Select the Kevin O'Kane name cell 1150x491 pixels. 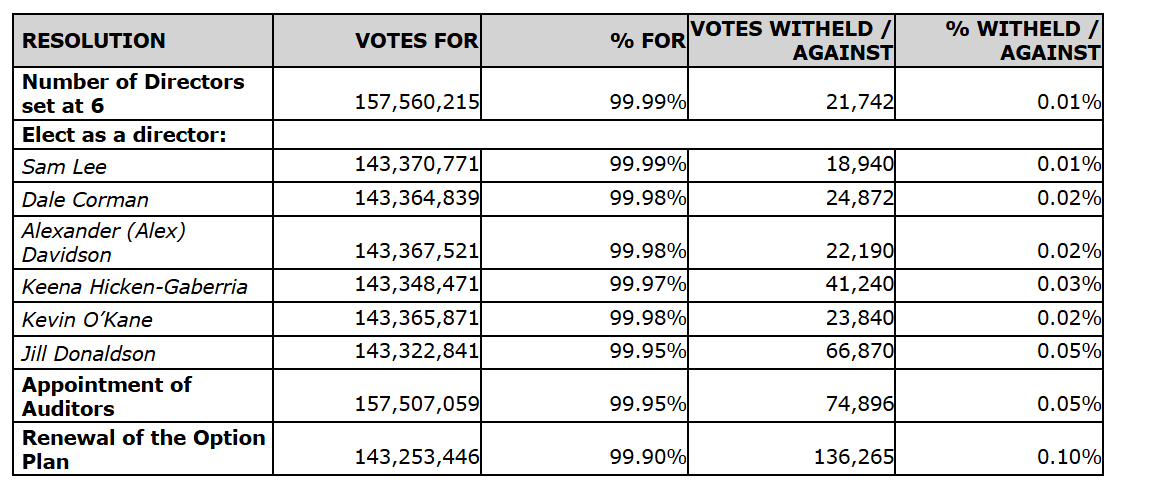87,320
